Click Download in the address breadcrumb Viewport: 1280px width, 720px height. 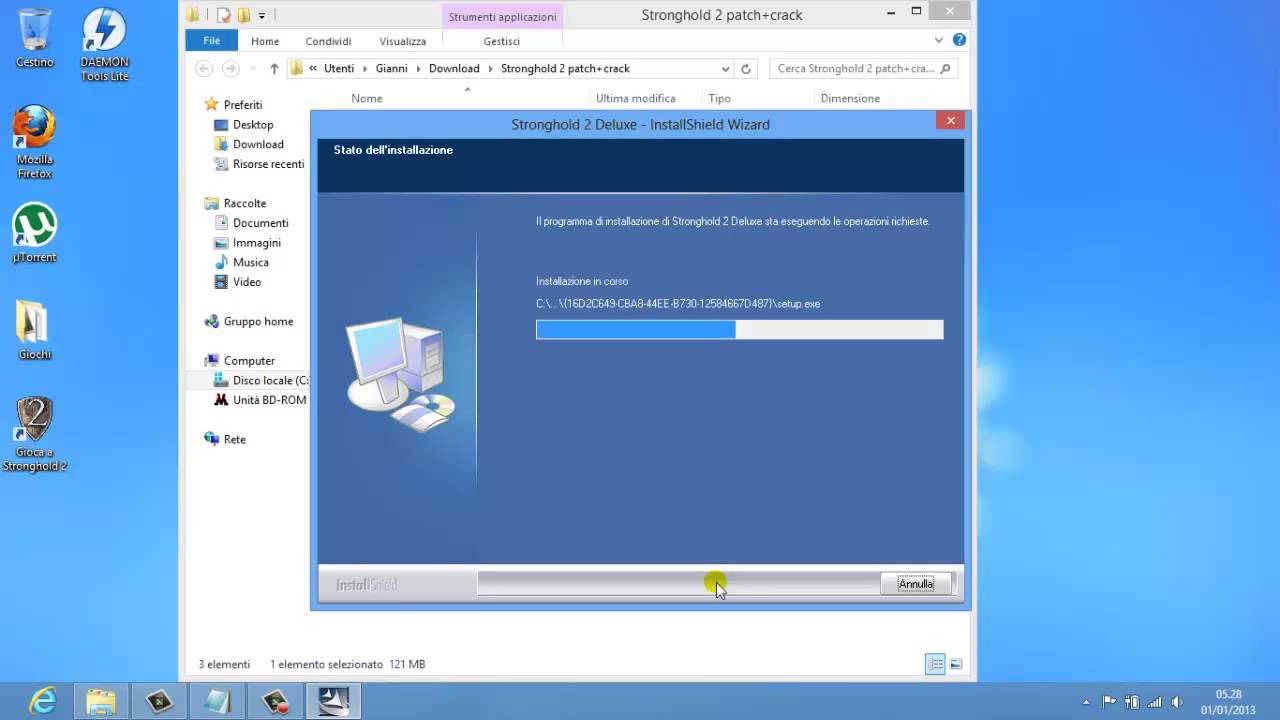click(454, 69)
